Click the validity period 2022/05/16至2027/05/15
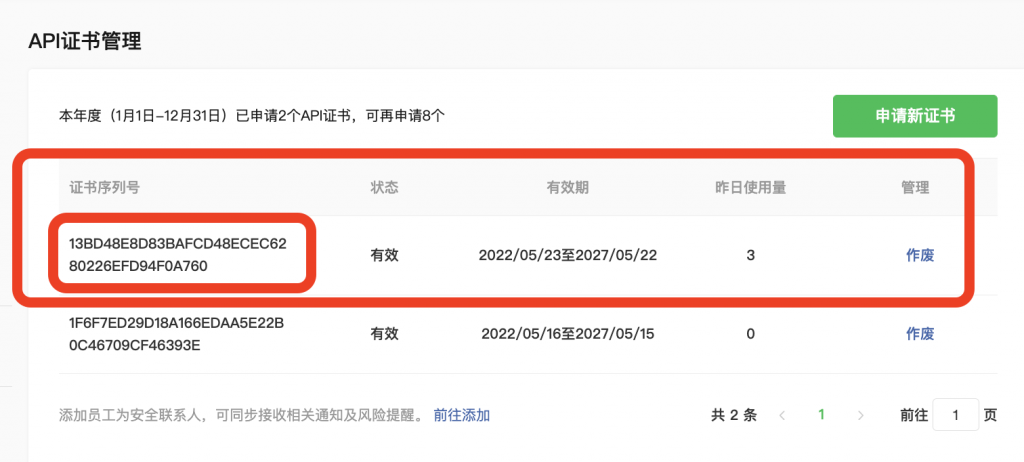This screenshot has width=1024, height=462. pos(567,334)
